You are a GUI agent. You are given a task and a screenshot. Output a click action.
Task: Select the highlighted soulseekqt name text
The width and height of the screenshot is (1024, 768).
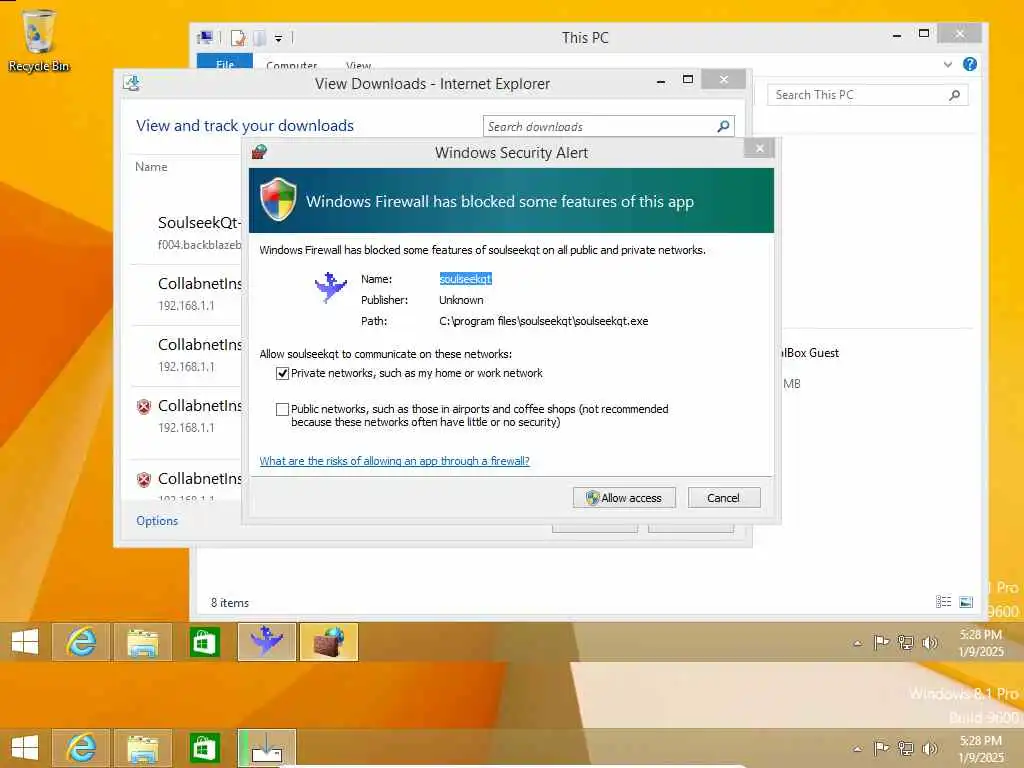(465, 279)
